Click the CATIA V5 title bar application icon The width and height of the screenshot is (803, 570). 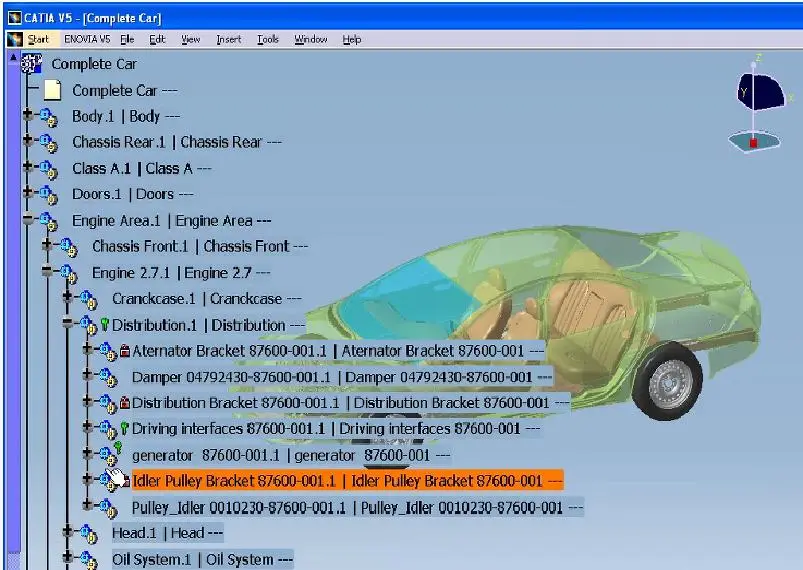(x=14, y=18)
